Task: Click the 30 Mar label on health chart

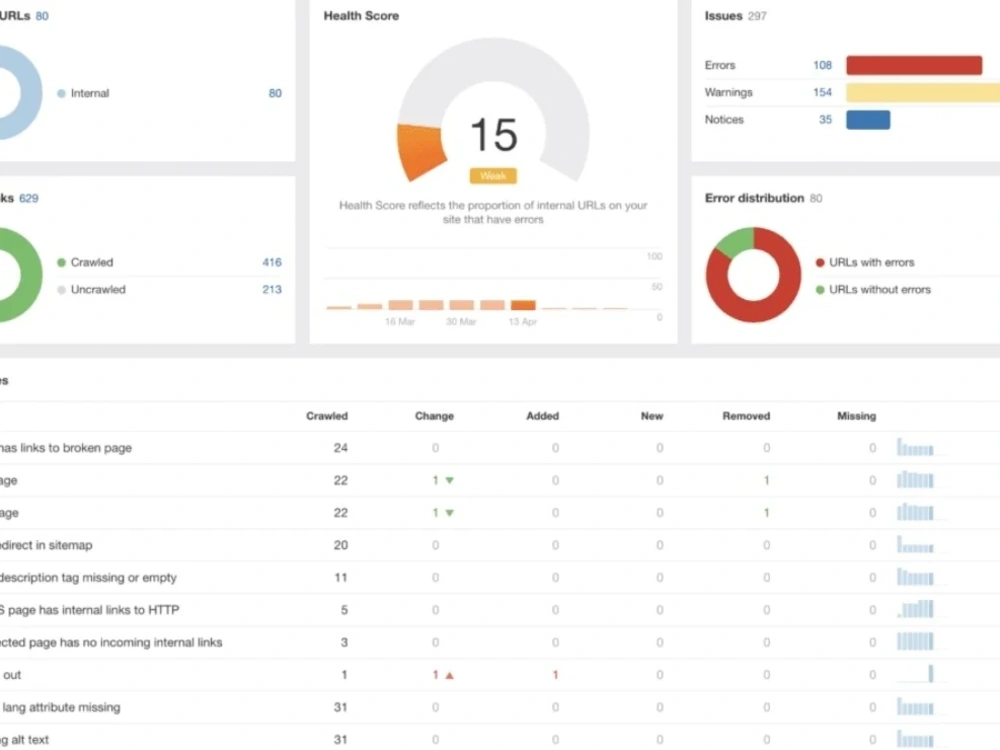Action: point(461,321)
